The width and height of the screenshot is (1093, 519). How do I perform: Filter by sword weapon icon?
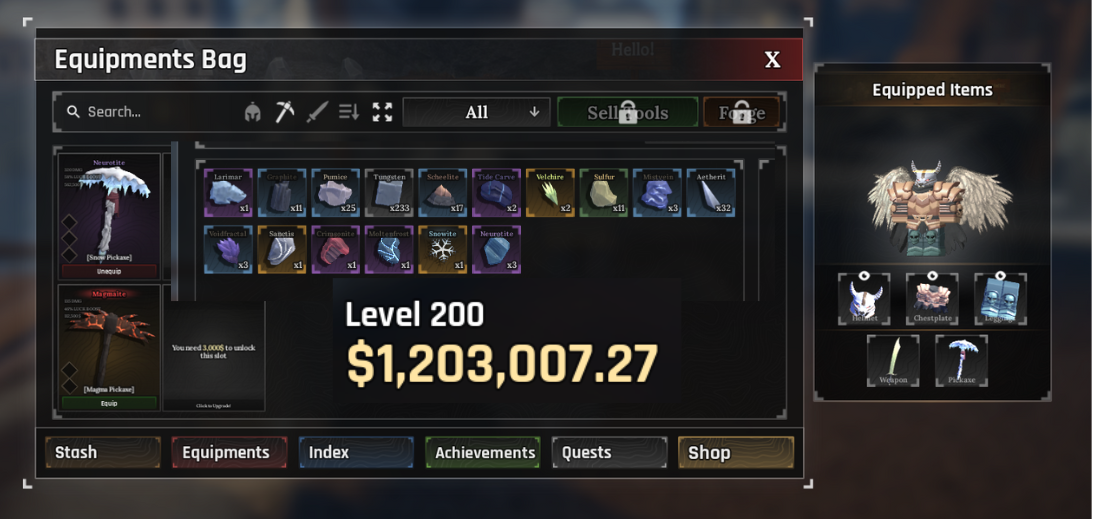(x=317, y=112)
